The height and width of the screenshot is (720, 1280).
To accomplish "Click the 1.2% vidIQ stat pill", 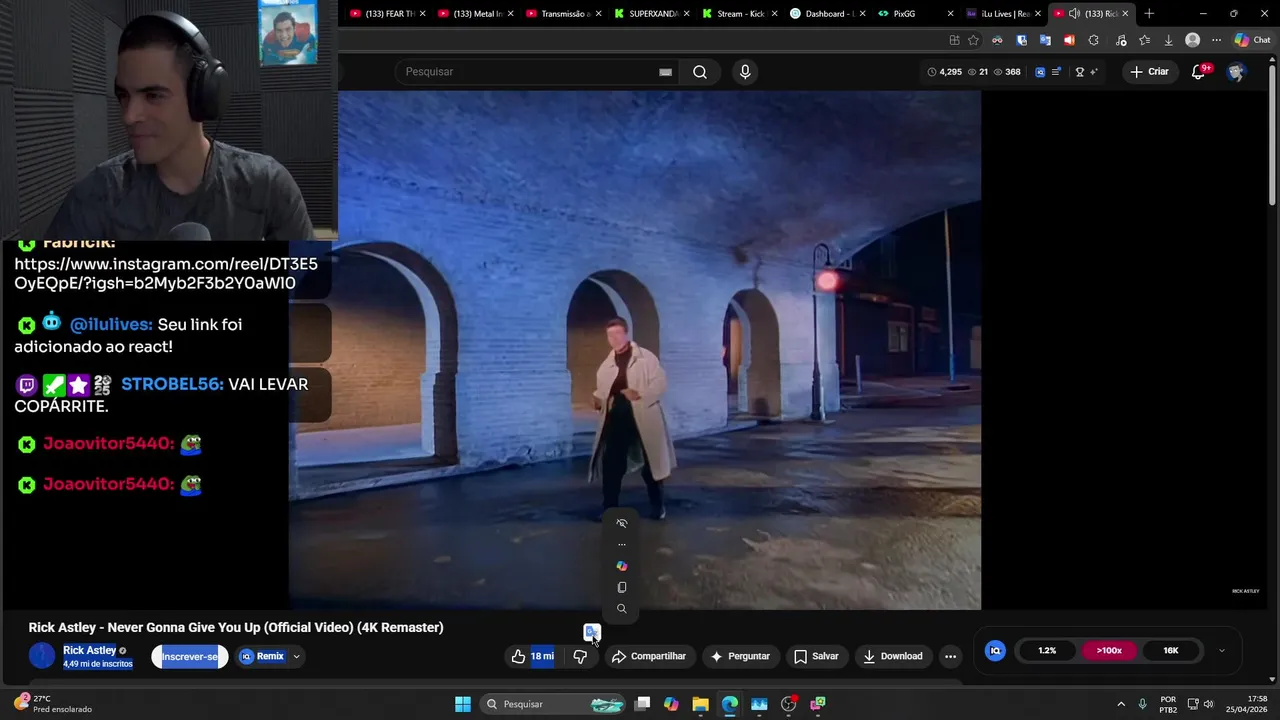I will click(1047, 650).
